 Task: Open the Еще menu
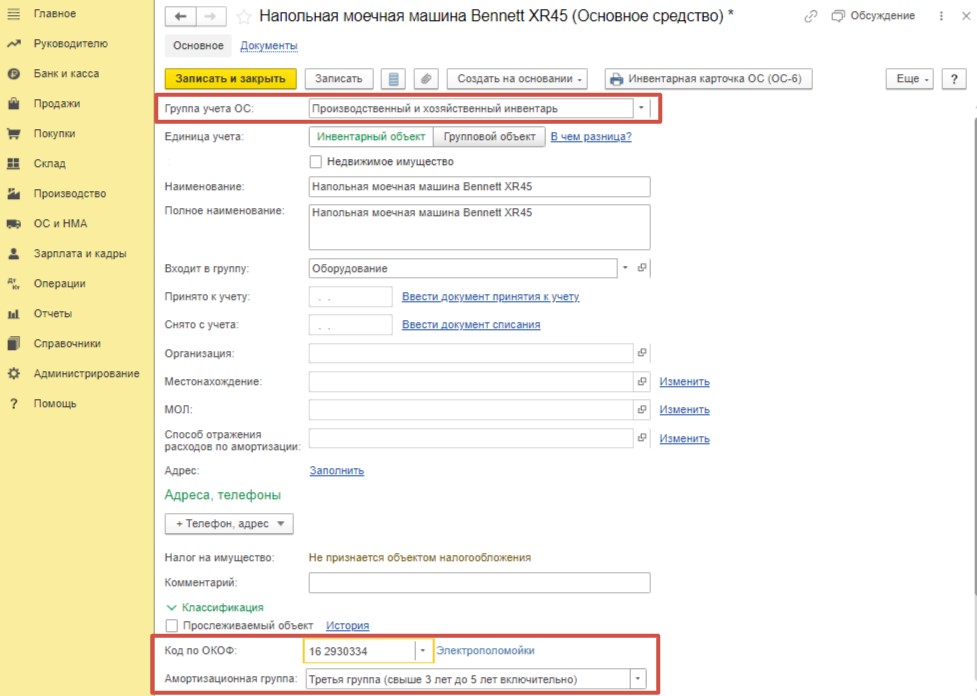click(910, 79)
